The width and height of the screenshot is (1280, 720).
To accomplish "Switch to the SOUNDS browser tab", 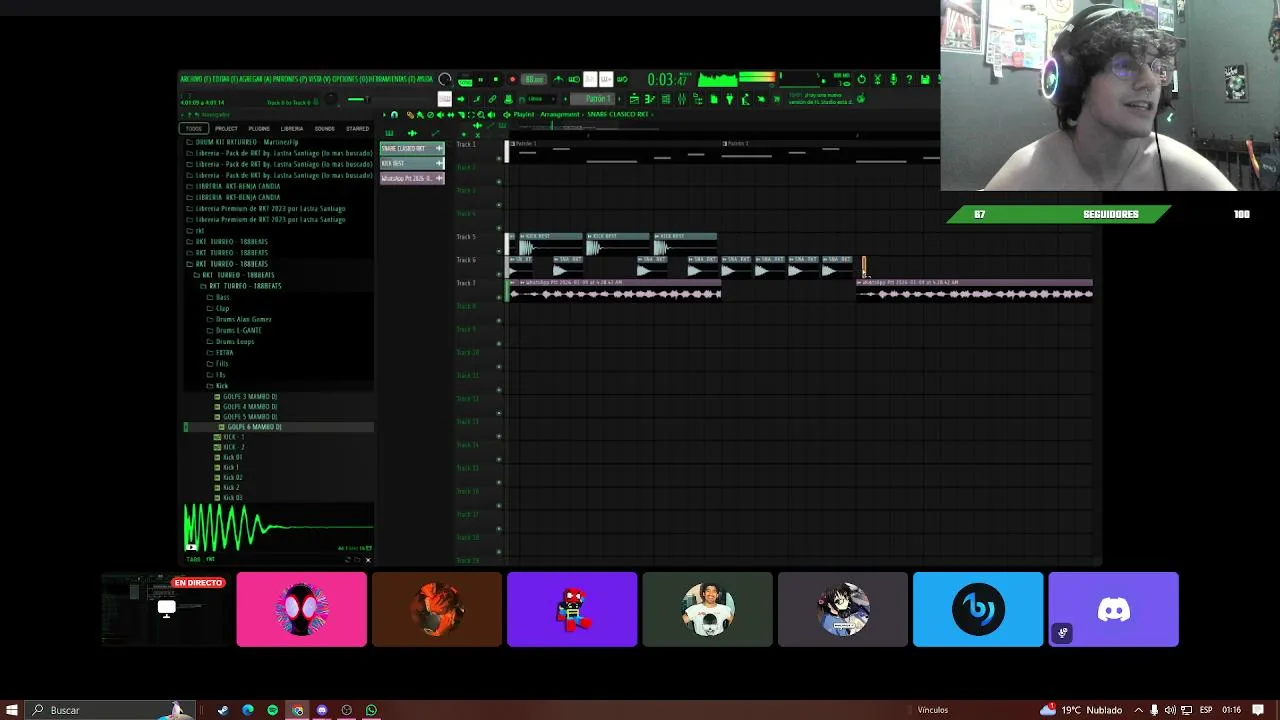I will click(x=325, y=128).
